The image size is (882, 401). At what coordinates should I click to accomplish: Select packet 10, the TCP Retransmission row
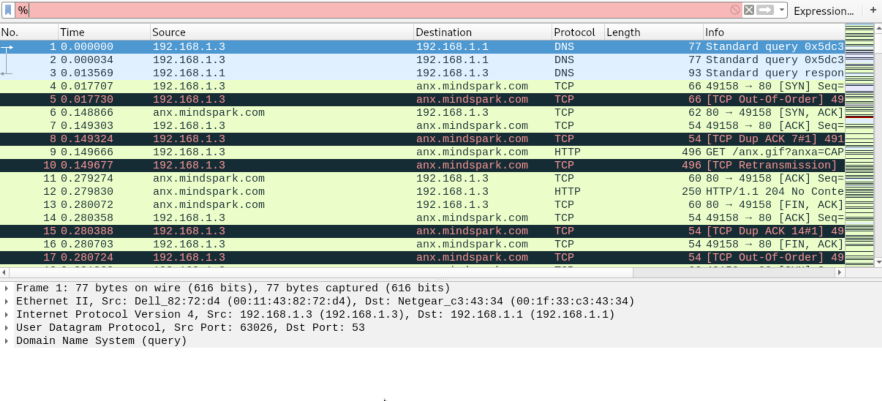coord(400,165)
